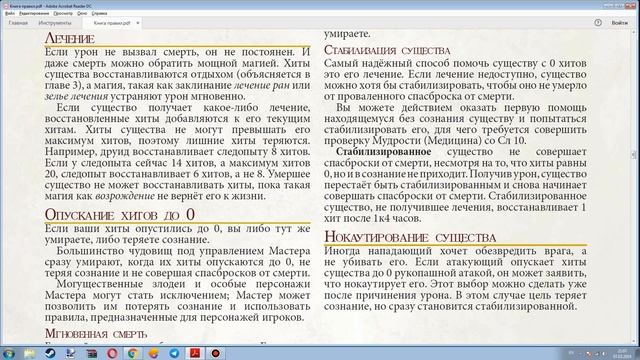Select the Книга правил.pdf document tab
640x360 pixels.
[112, 23]
